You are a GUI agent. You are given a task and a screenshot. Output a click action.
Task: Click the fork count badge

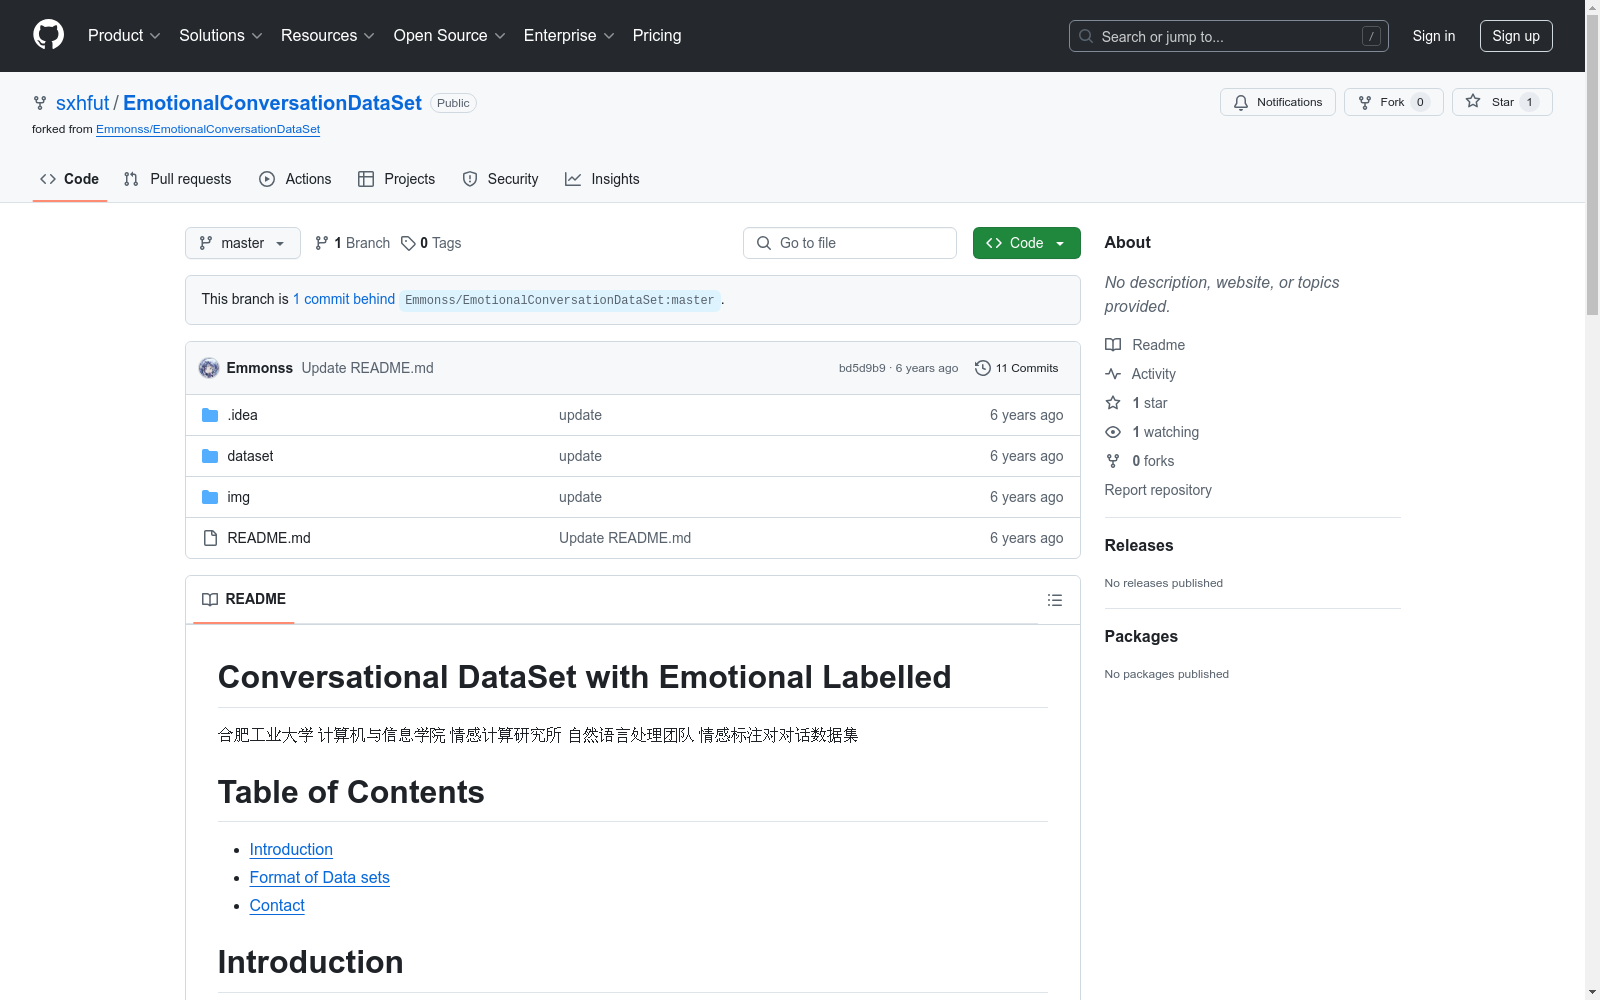pos(1420,102)
